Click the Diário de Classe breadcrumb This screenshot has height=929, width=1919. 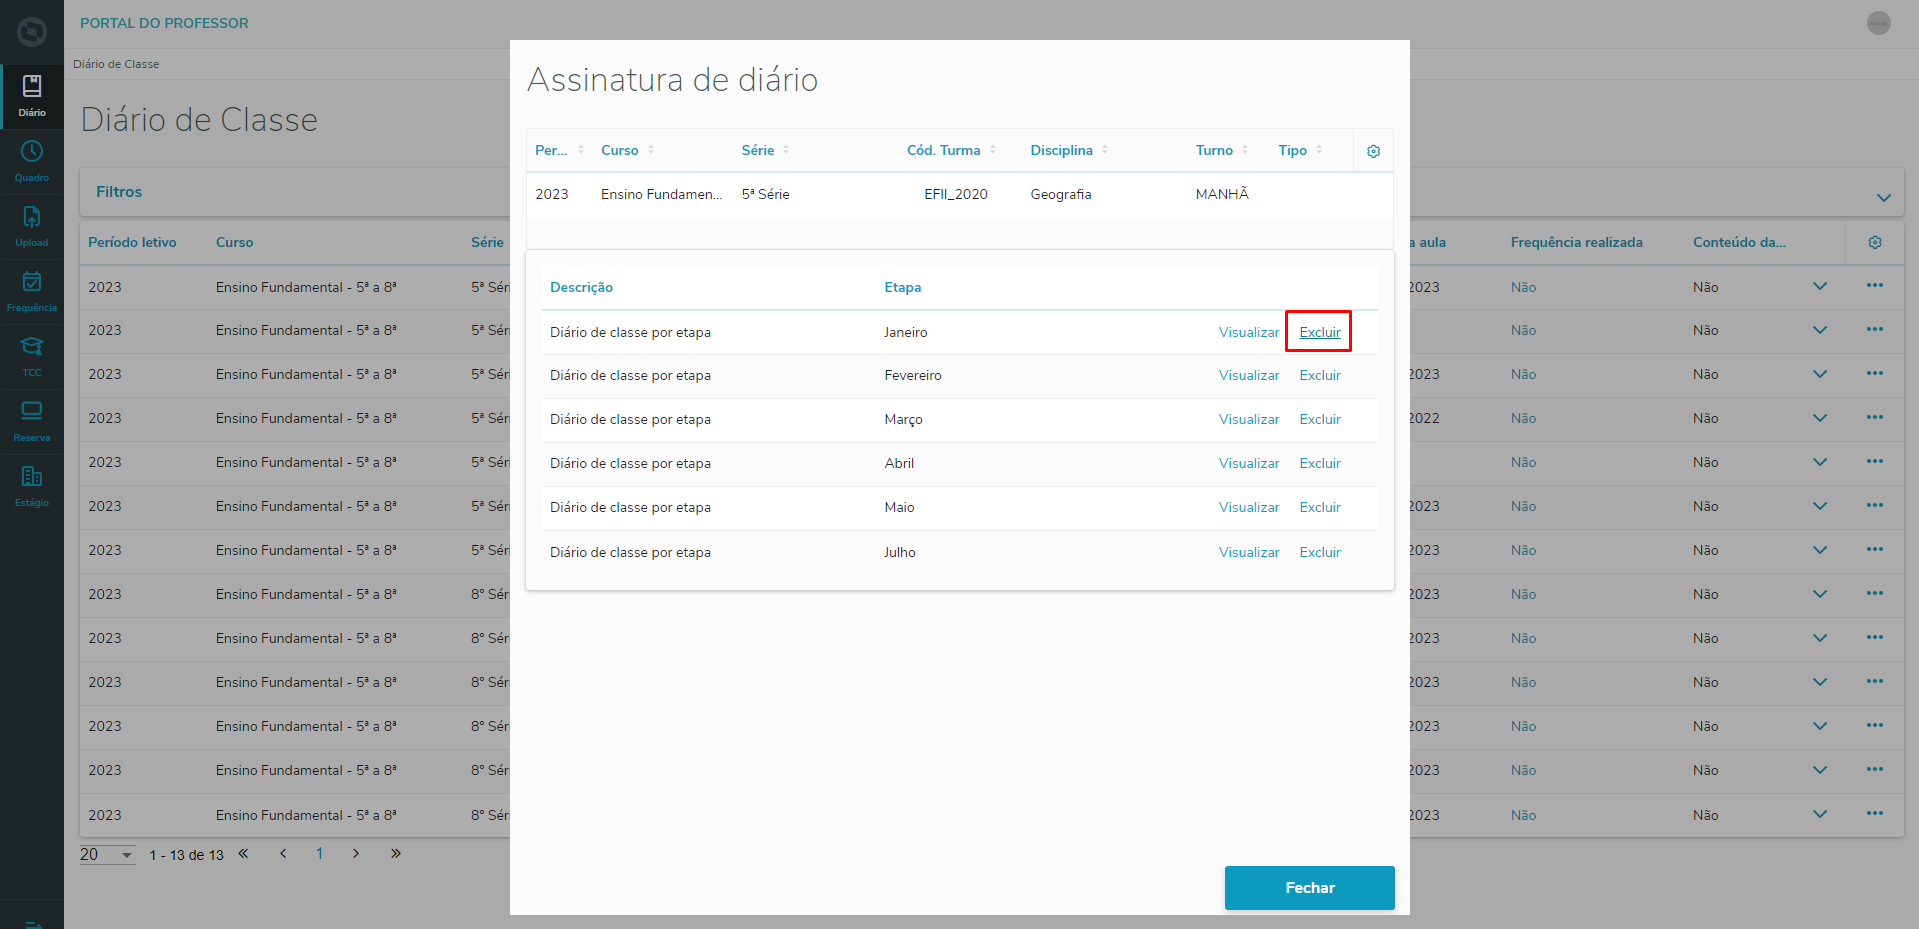[x=116, y=64]
